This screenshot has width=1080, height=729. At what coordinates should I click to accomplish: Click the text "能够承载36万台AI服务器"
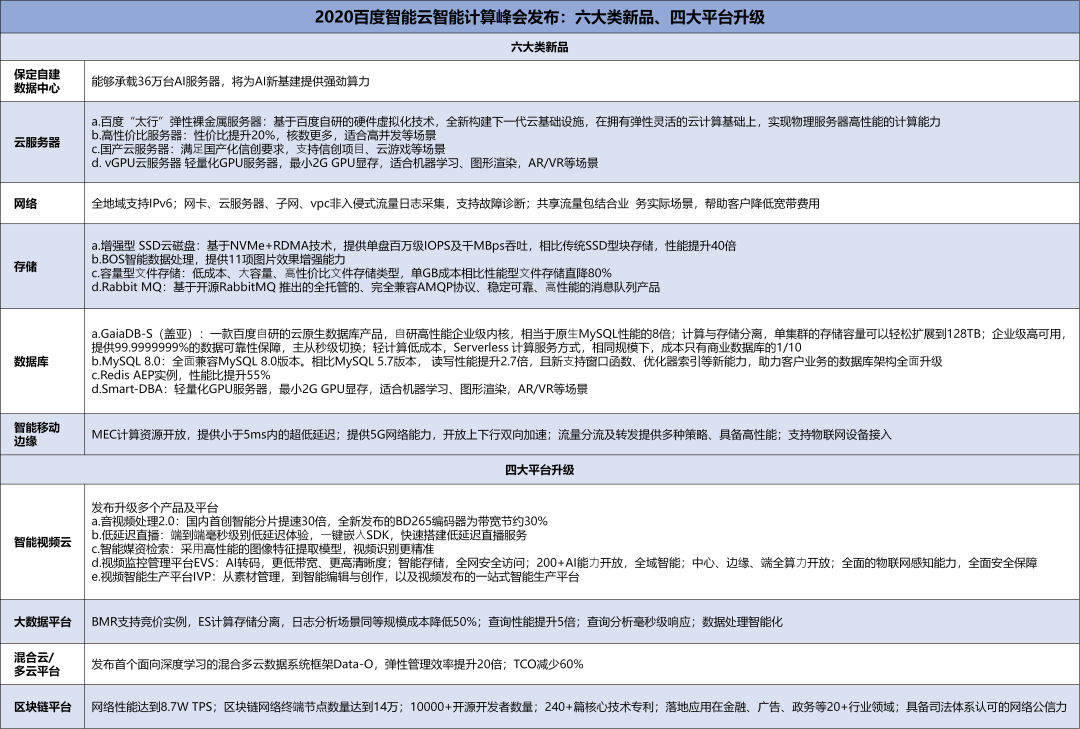(156, 81)
